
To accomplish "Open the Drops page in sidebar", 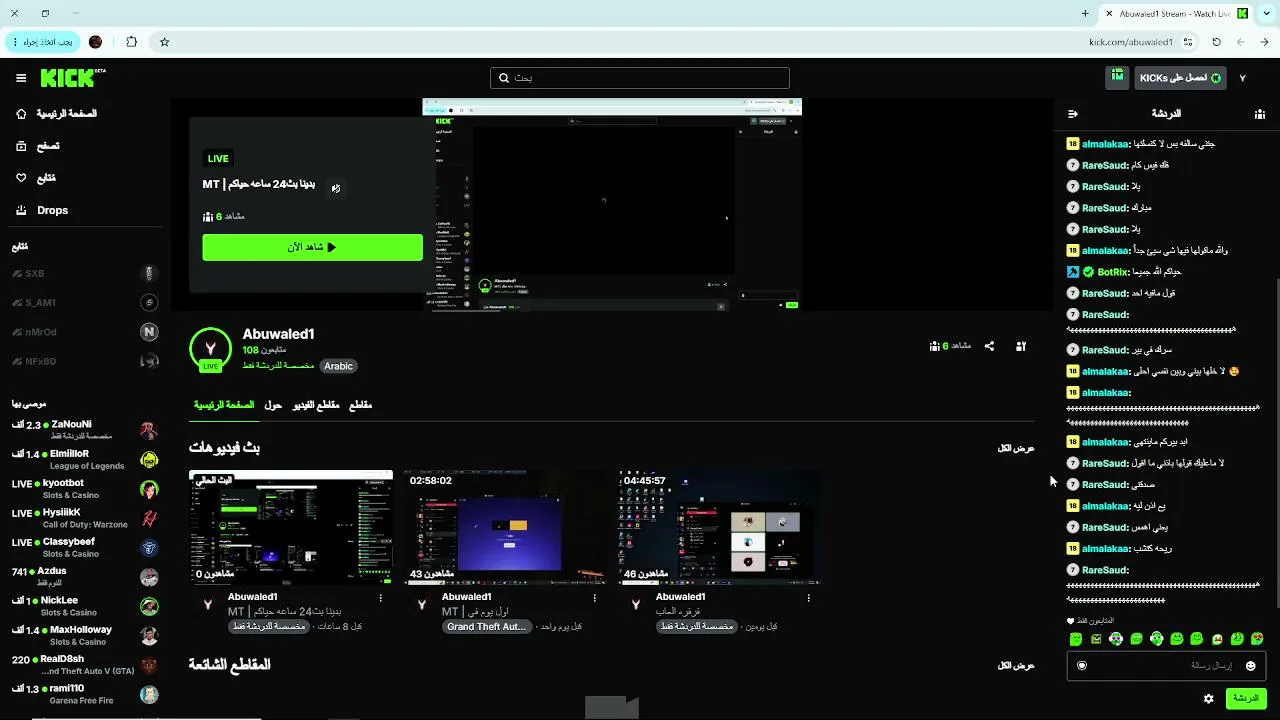I will point(41,210).
